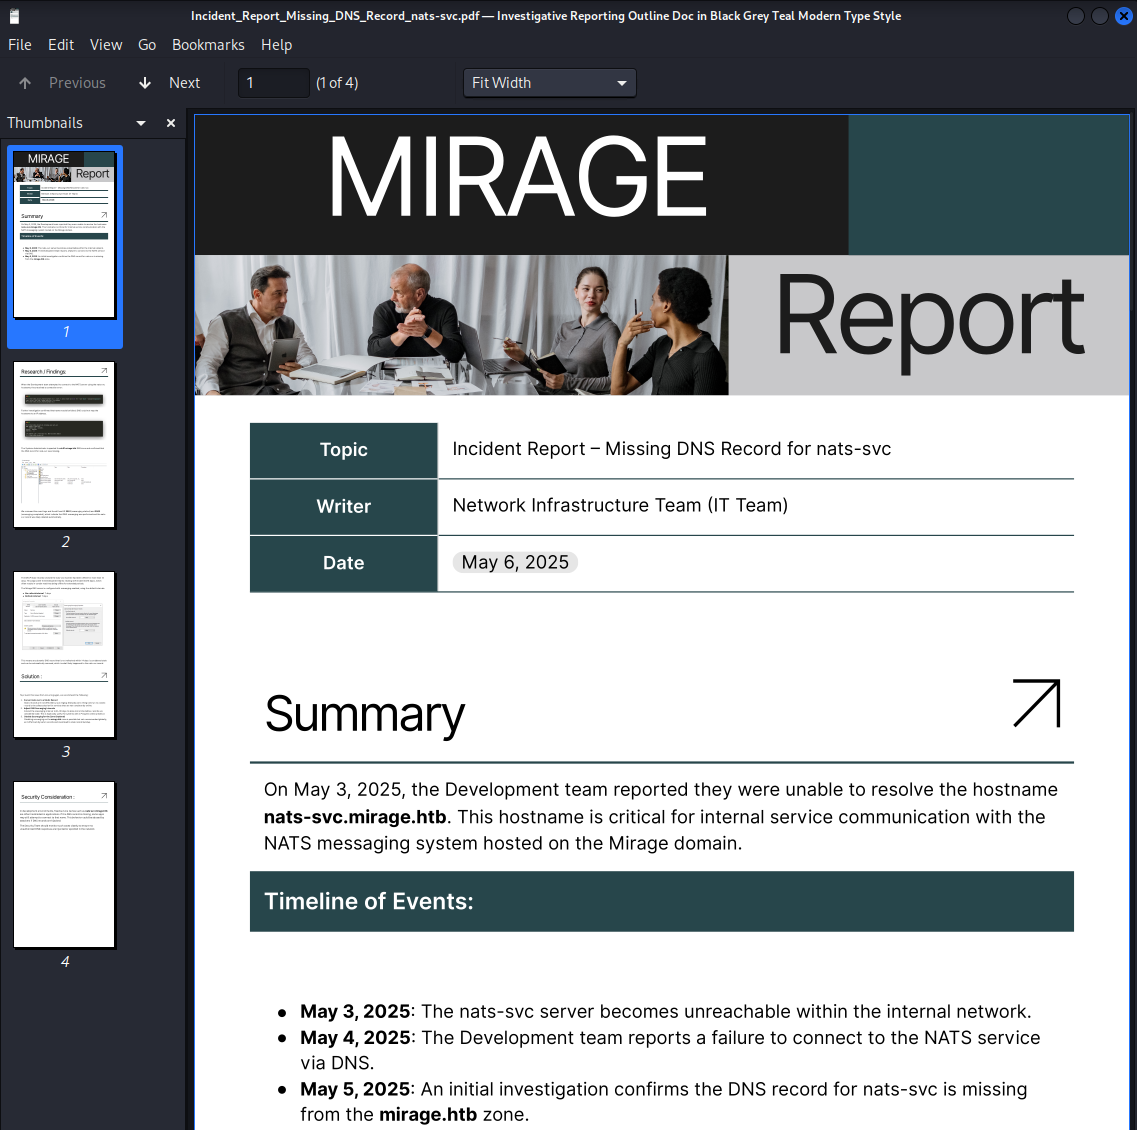Click the window maximize button
1137x1130 pixels.
(1099, 16)
